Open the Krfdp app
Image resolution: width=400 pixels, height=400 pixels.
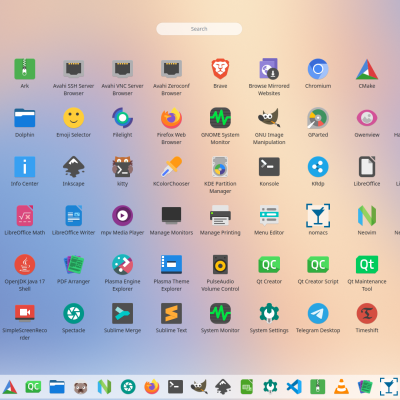[x=318, y=167]
